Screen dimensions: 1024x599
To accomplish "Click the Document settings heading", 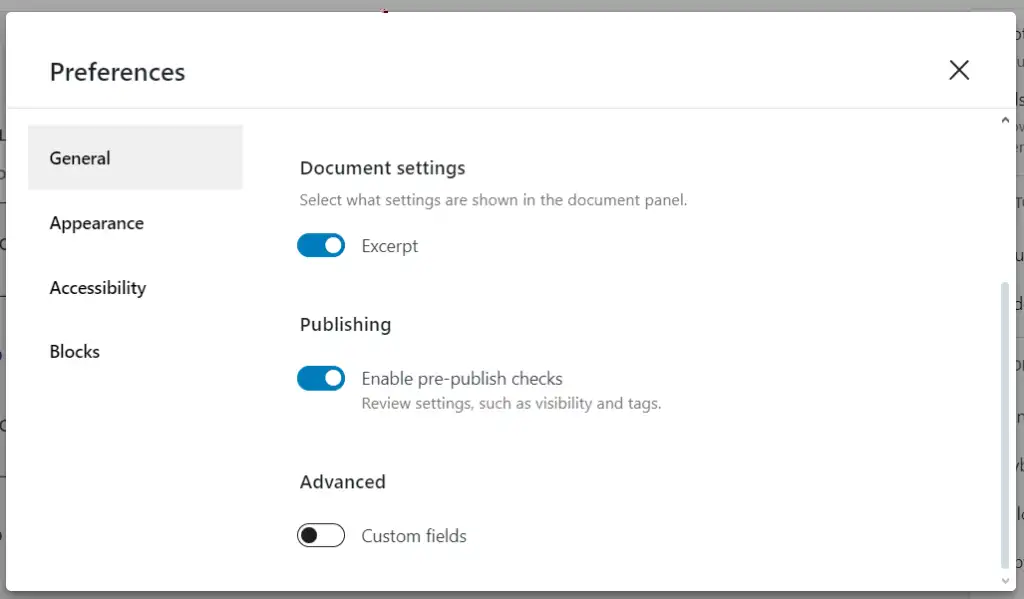I will click(383, 168).
